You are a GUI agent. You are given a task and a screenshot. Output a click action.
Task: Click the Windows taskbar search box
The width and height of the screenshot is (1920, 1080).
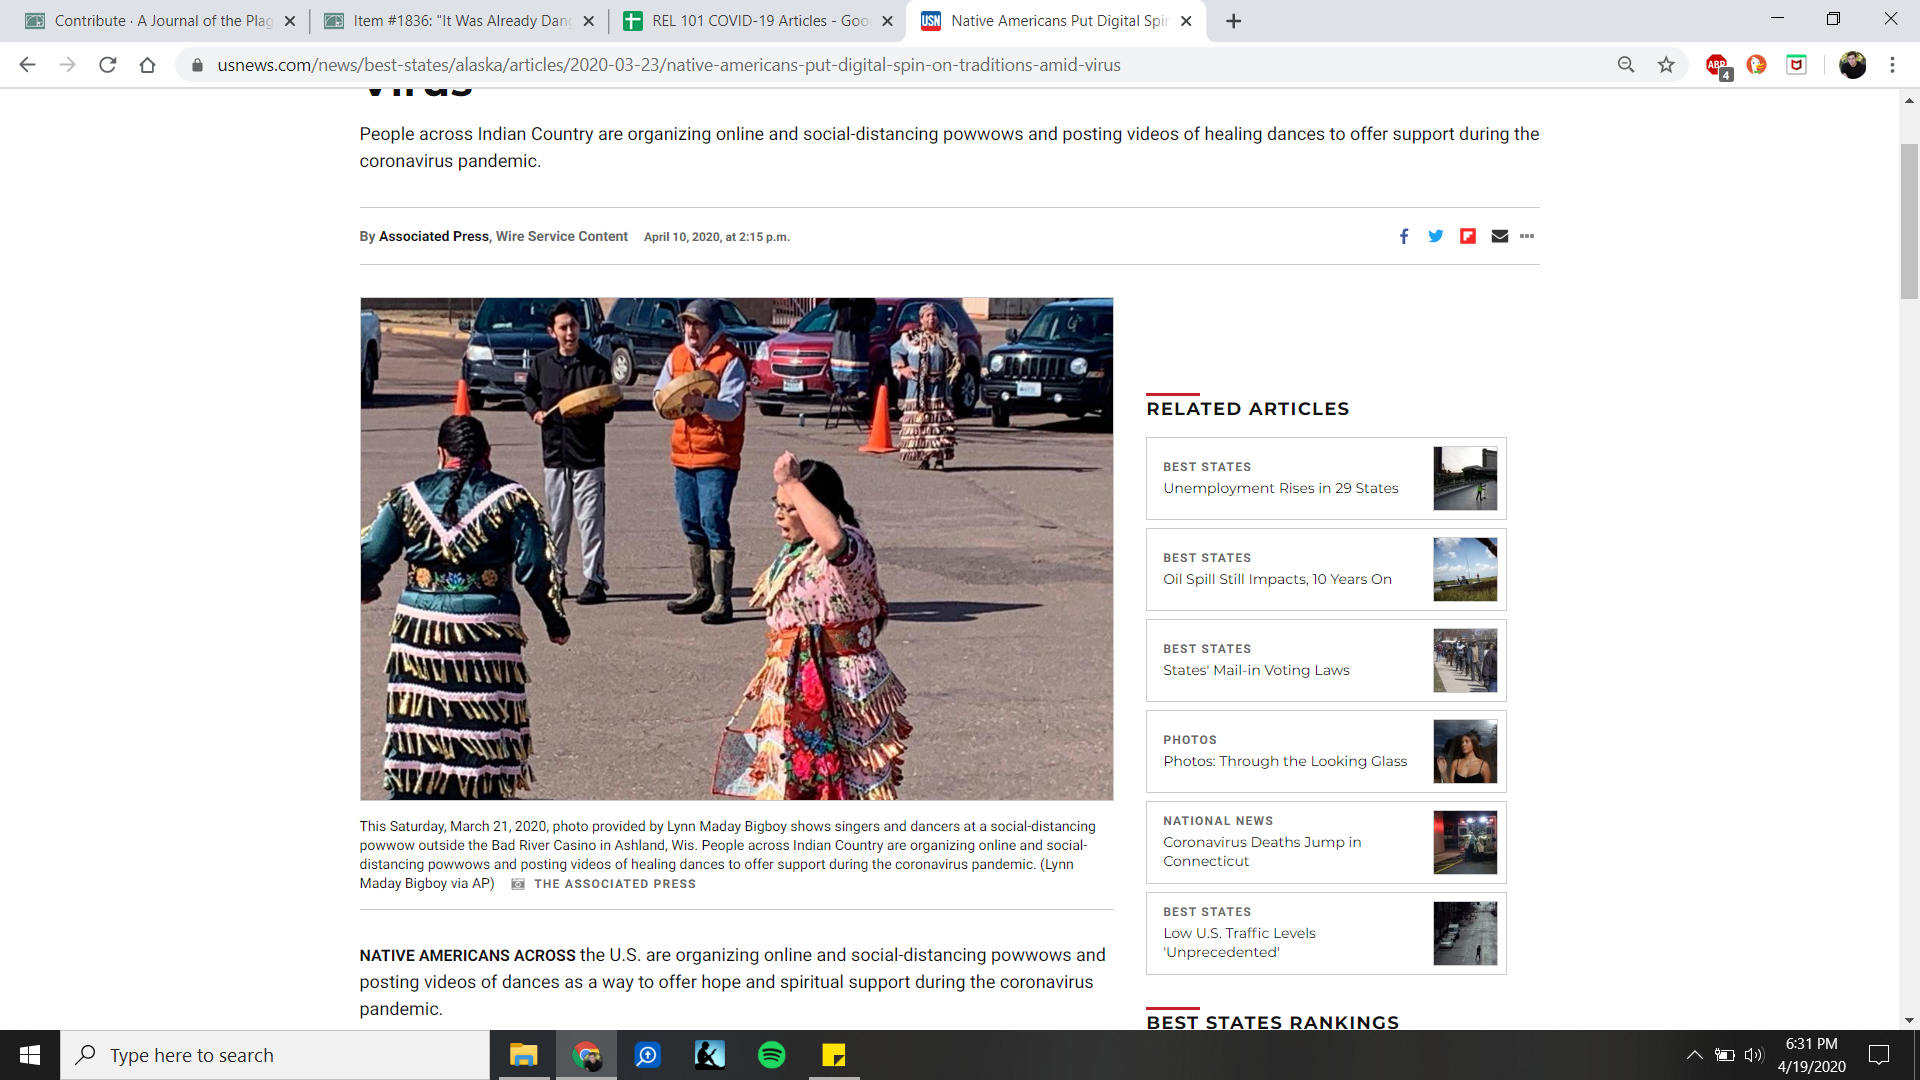pos(275,1055)
